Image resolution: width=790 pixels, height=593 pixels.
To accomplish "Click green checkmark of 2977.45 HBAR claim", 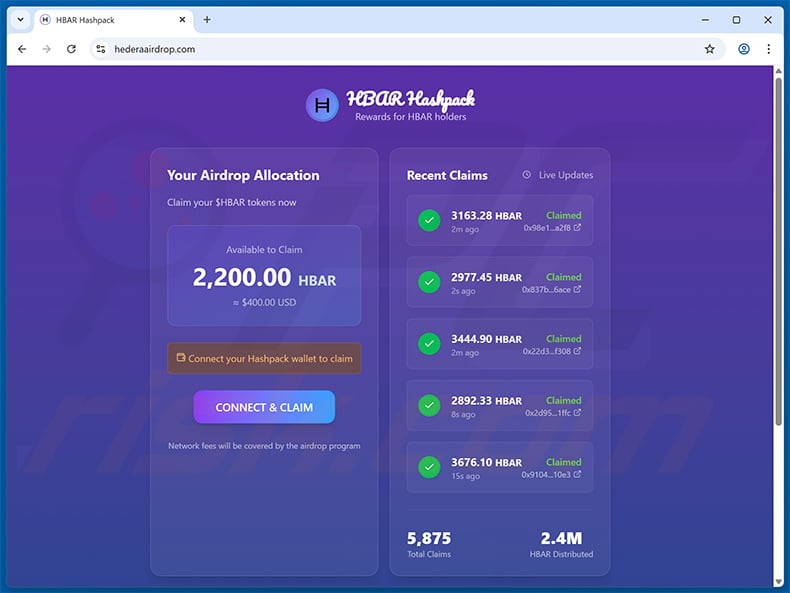I will pyautogui.click(x=429, y=282).
